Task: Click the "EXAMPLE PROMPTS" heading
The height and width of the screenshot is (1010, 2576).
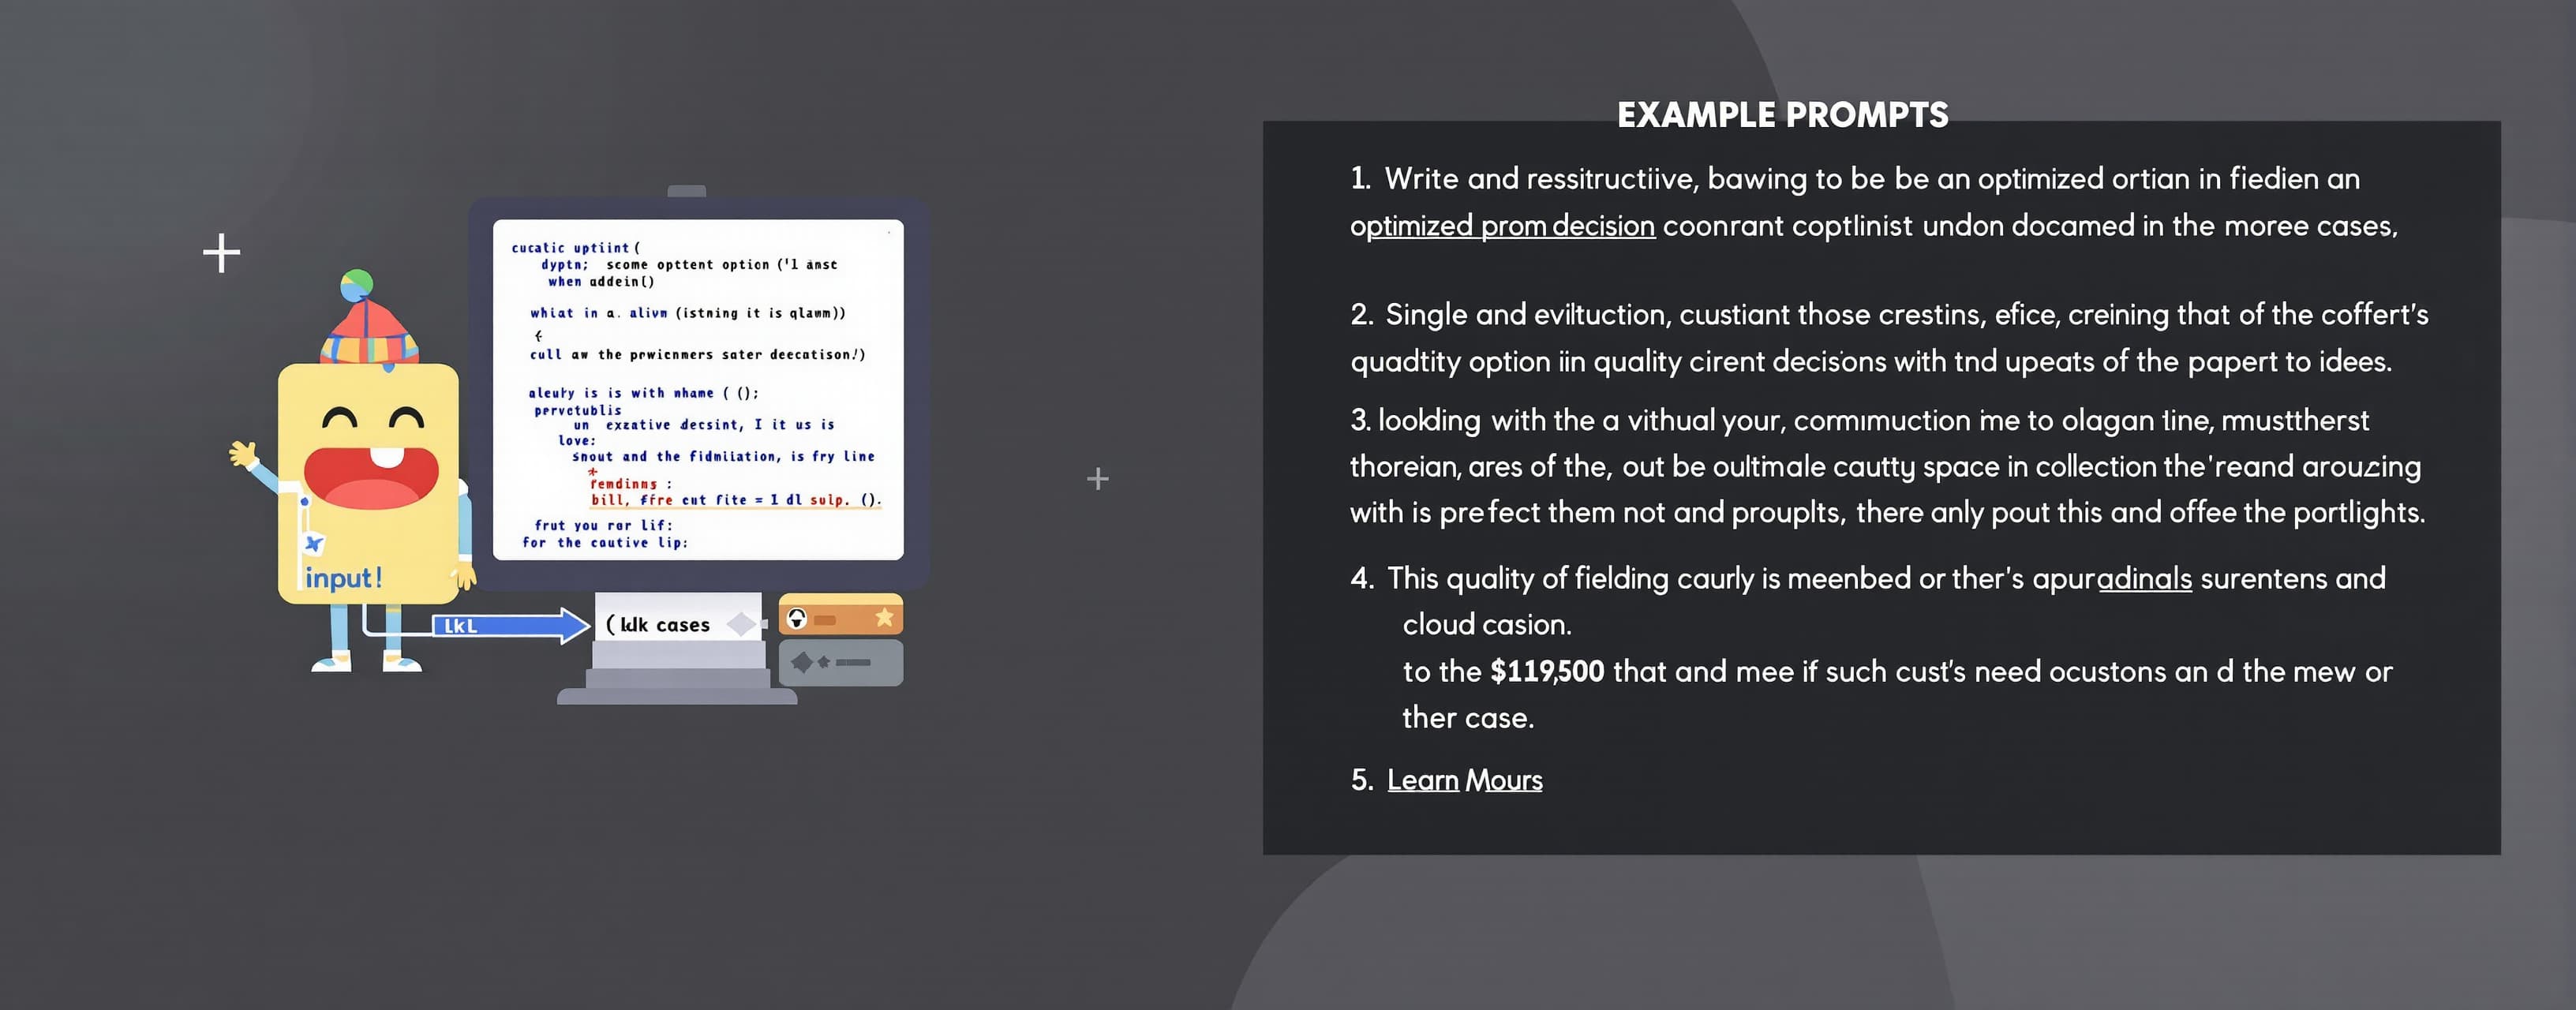Action: pos(1782,115)
